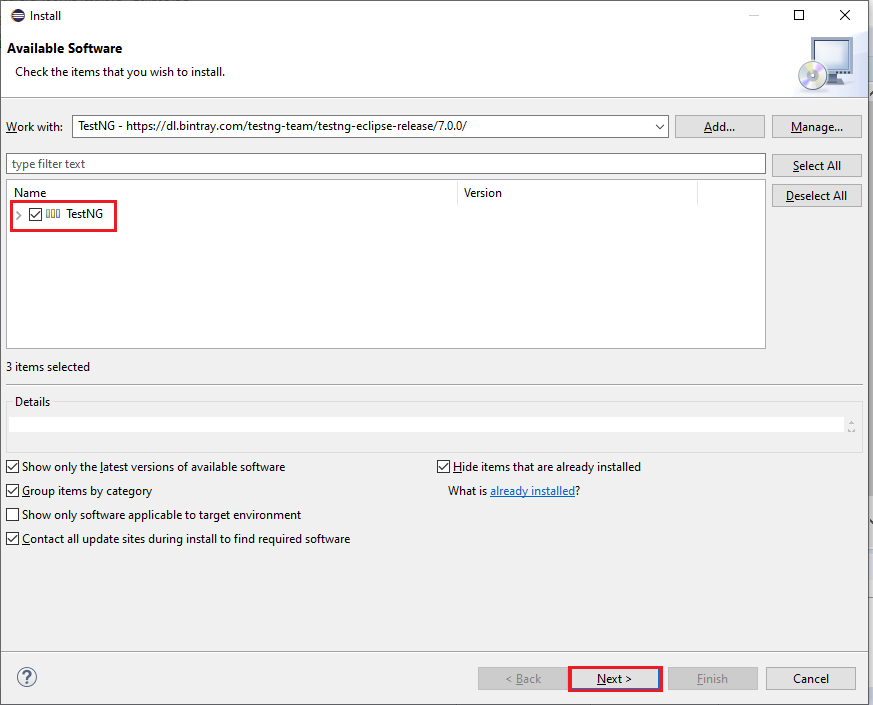The image size is (873, 705).
Task: Toggle Group items by category checkbox
Action: (x=13, y=491)
